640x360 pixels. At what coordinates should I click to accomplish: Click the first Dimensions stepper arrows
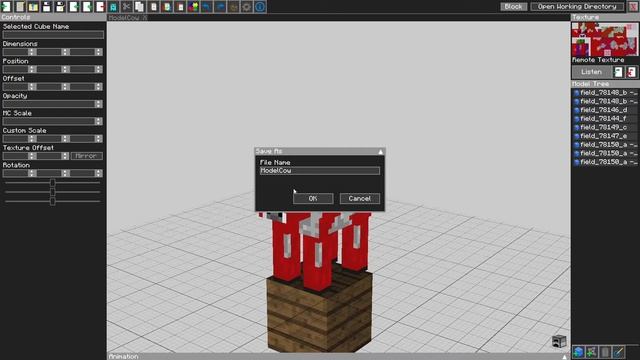32,52
